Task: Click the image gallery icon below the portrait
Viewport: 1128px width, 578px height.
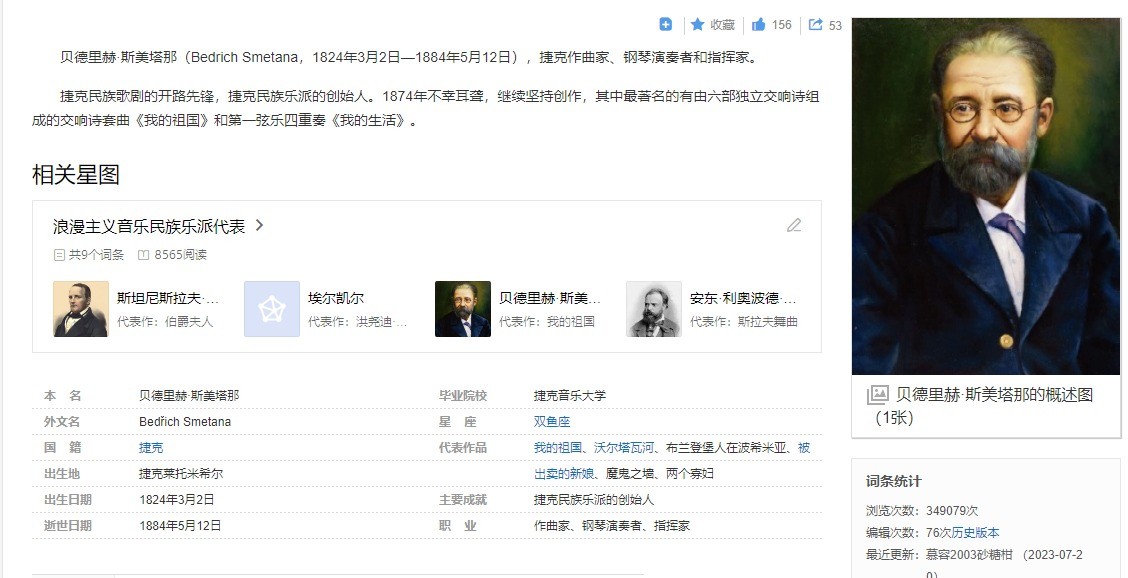Action: tap(878, 394)
